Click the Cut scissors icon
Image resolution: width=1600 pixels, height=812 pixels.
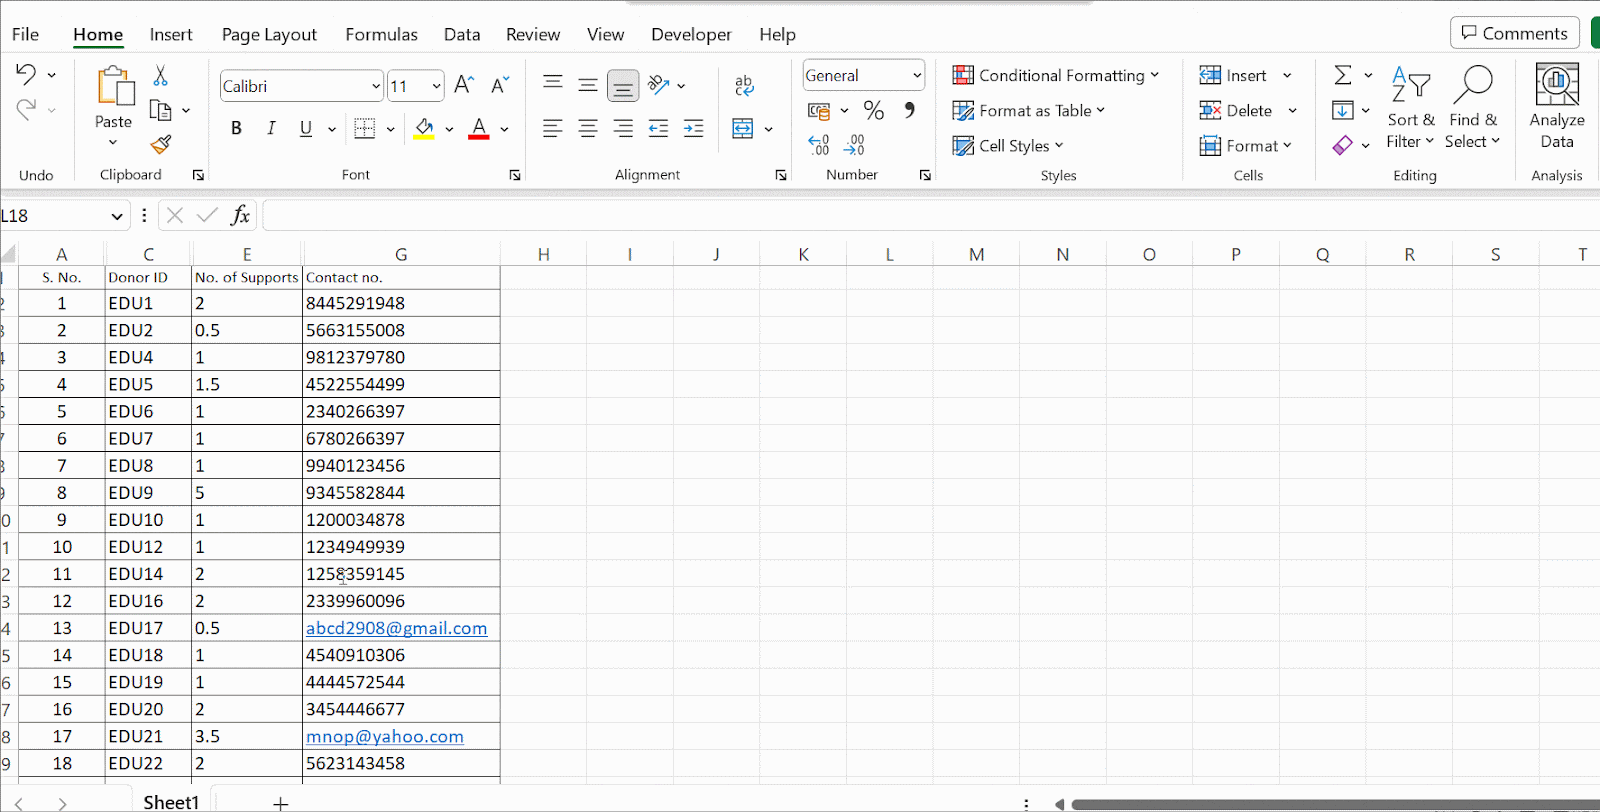coord(160,76)
